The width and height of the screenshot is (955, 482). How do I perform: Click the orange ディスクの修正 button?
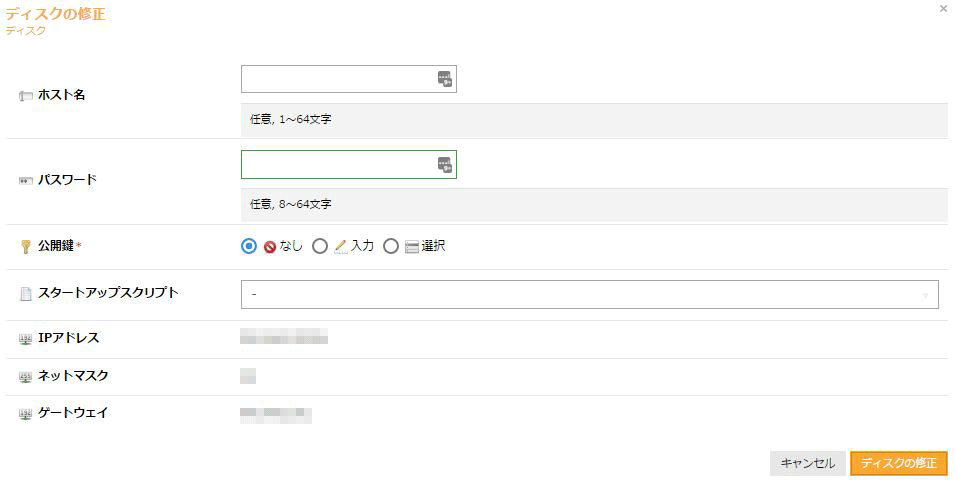898,463
